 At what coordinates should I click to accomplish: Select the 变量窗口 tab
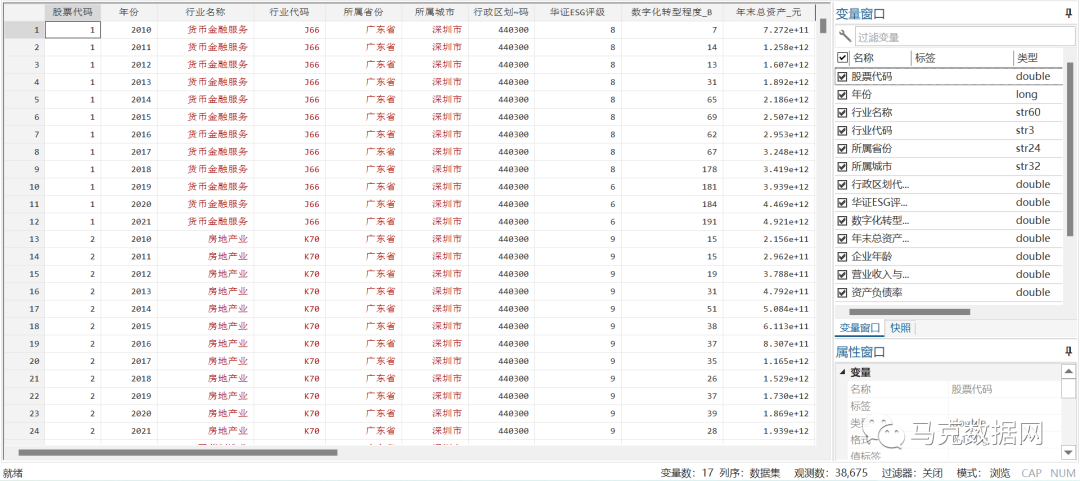click(860, 328)
